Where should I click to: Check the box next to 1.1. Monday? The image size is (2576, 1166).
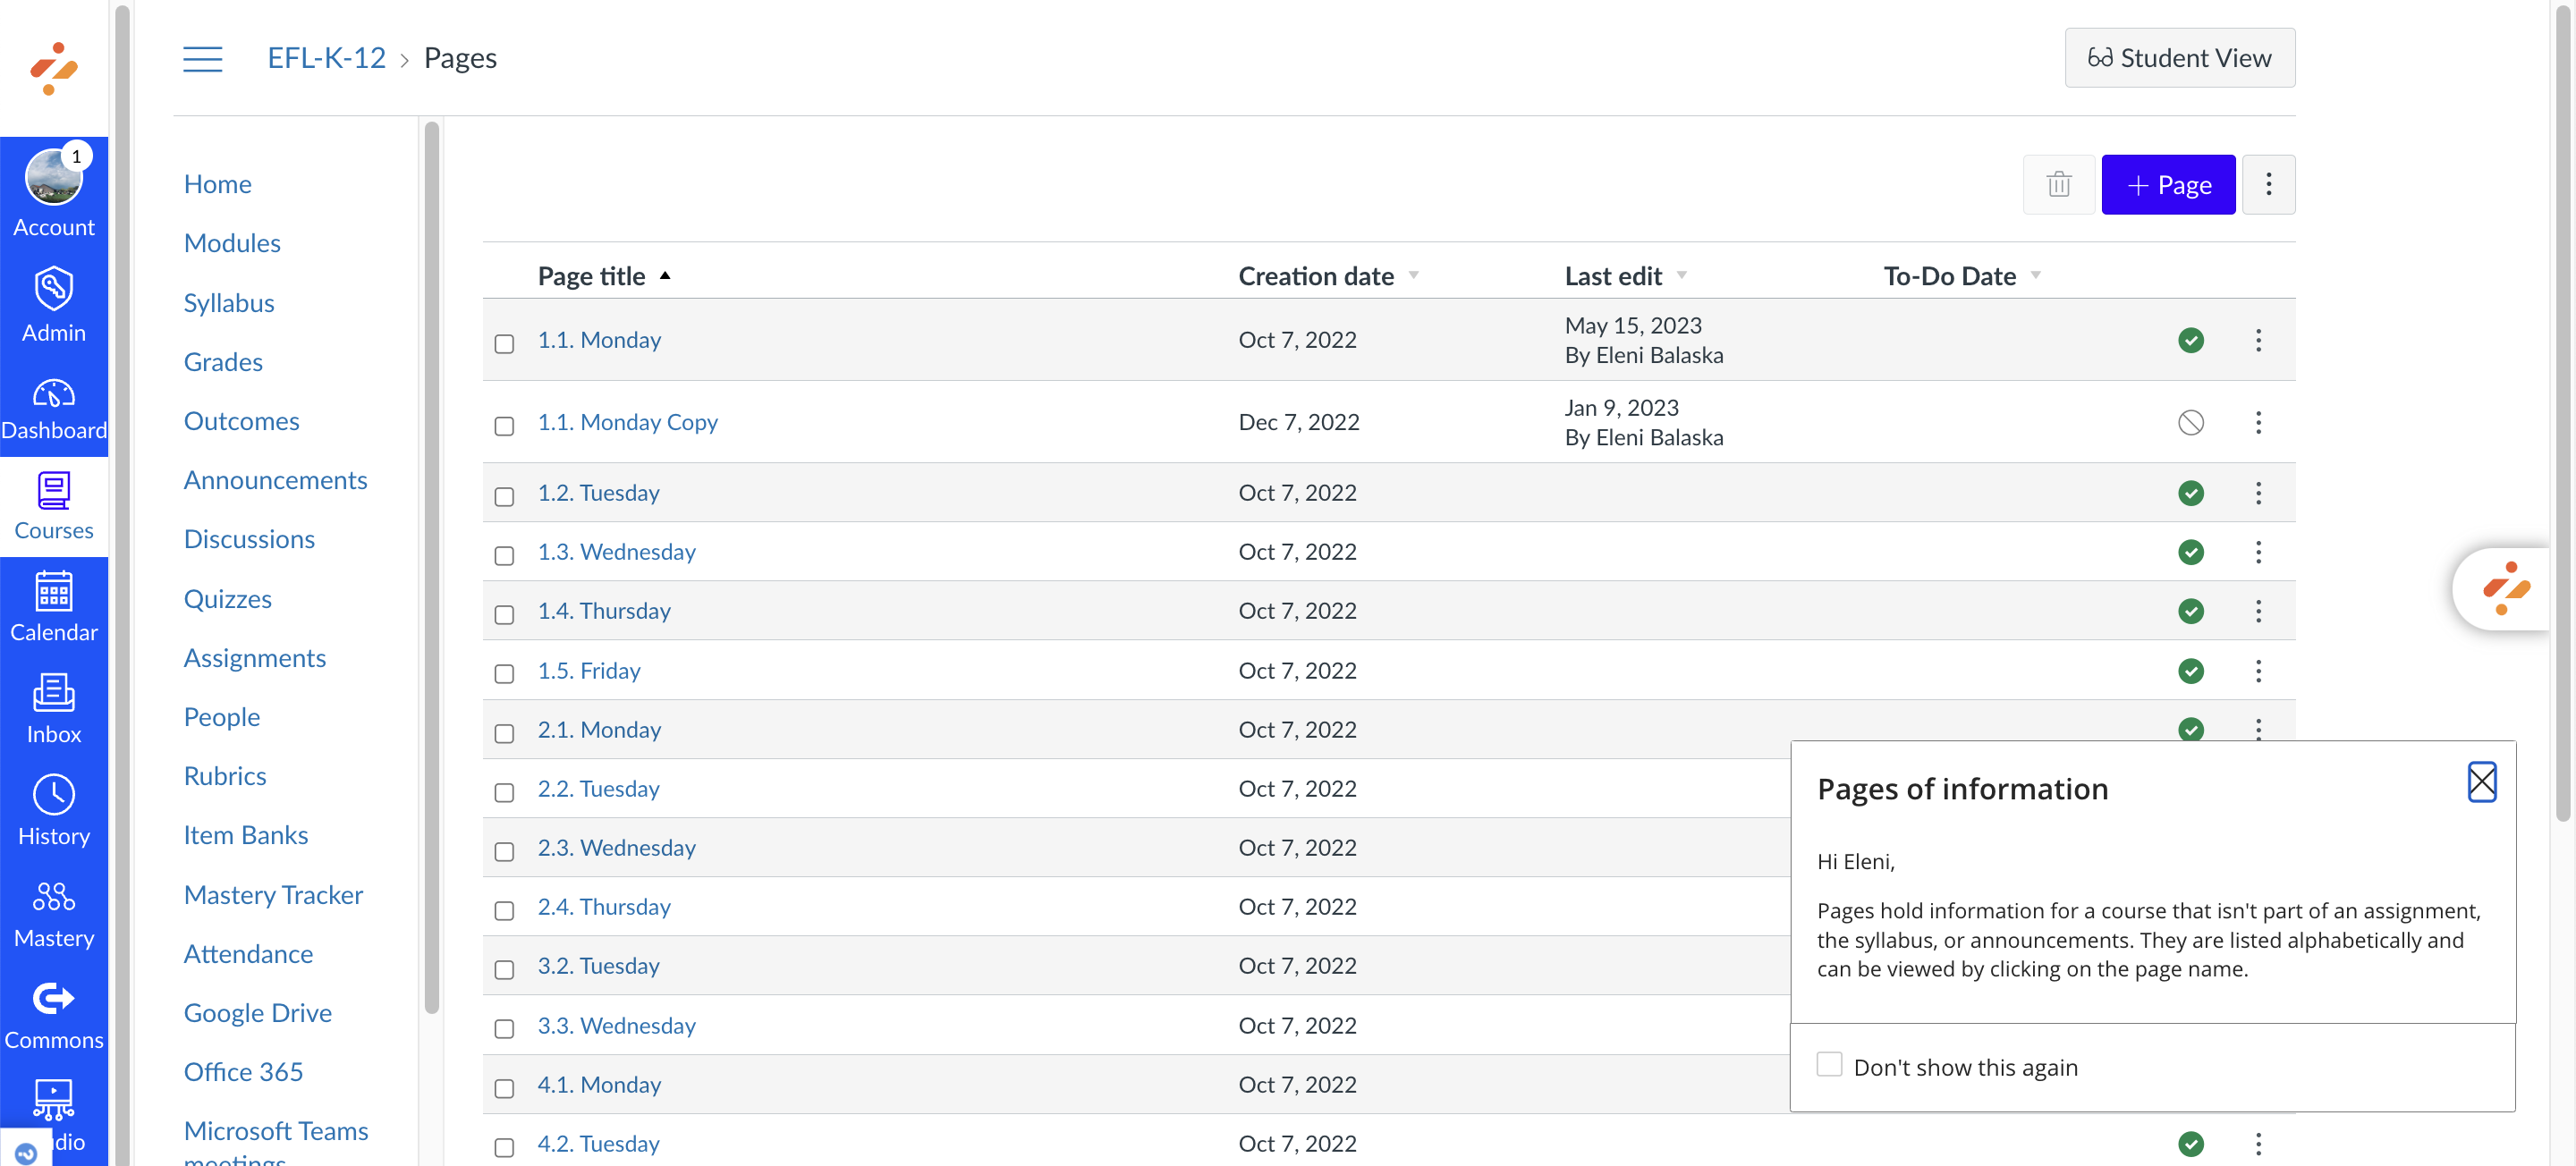(504, 343)
